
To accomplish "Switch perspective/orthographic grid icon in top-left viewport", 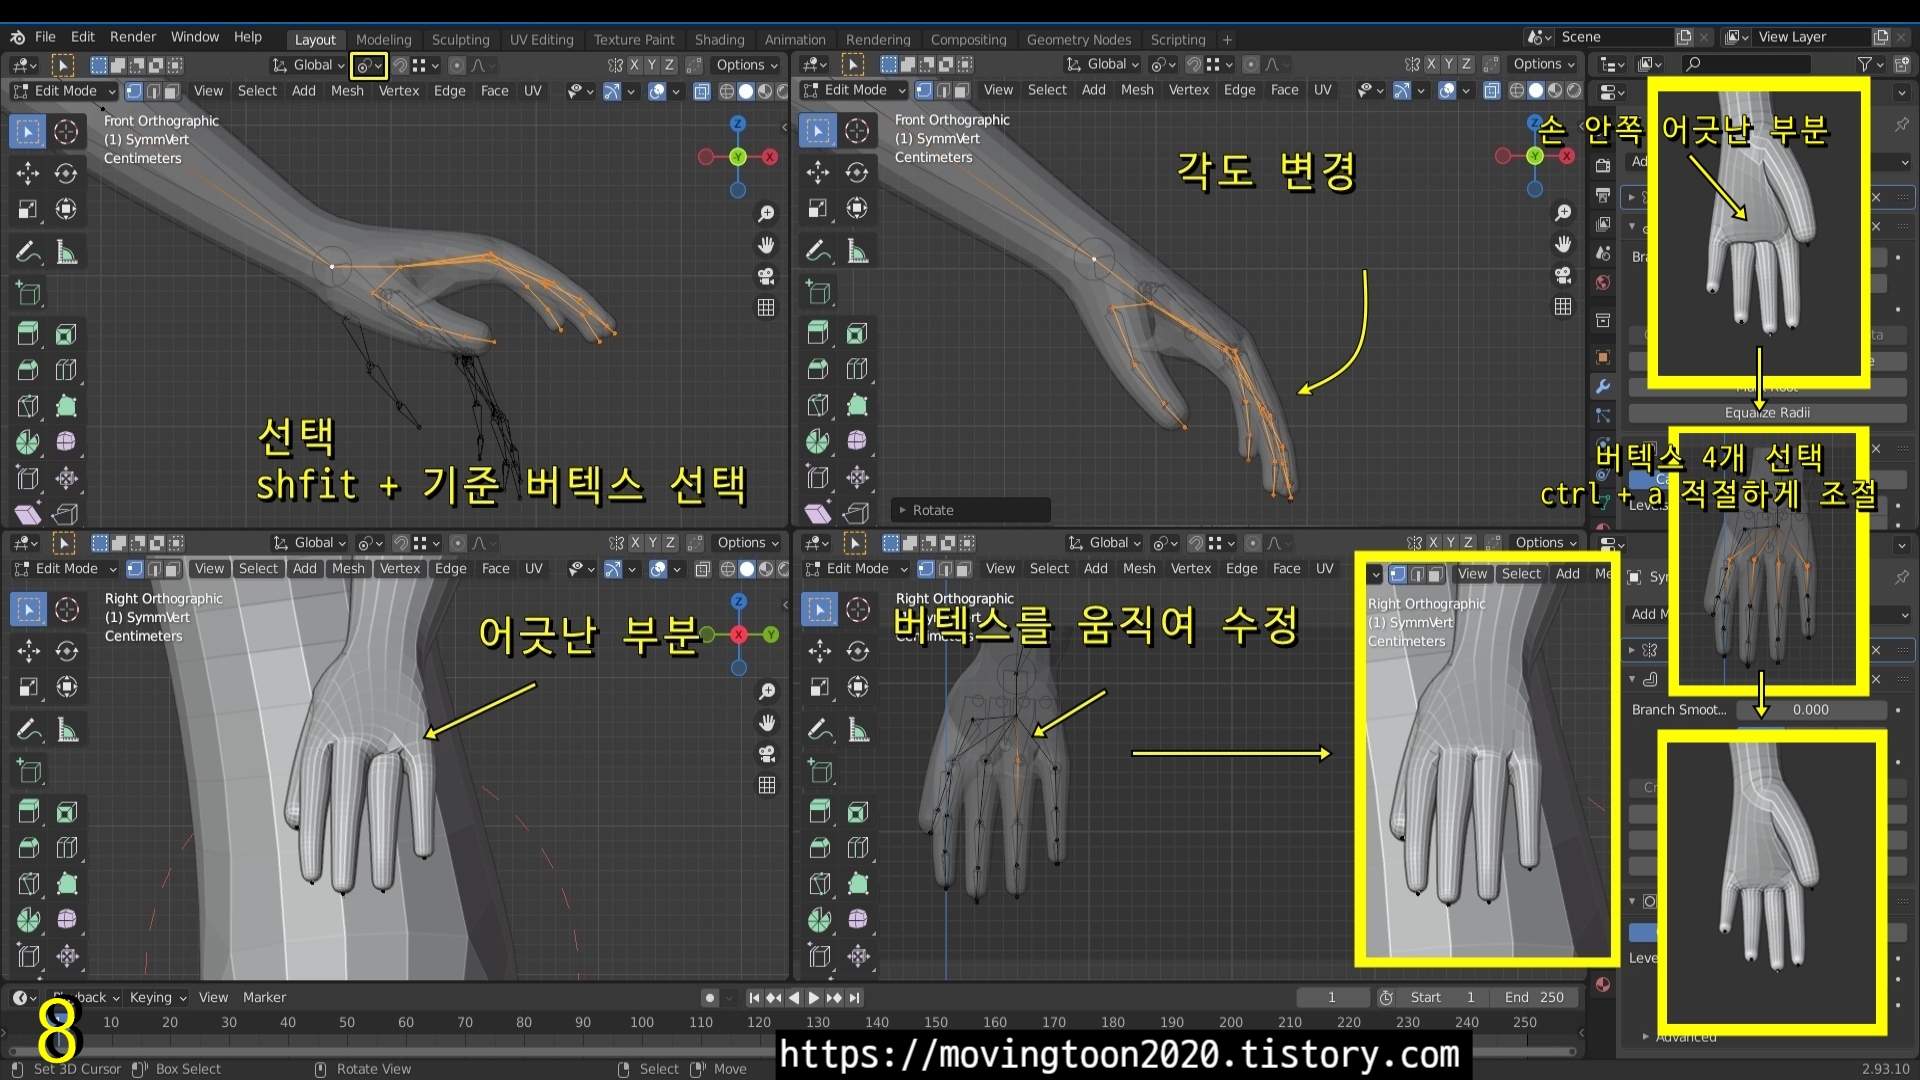I will click(x=766, y=307).
